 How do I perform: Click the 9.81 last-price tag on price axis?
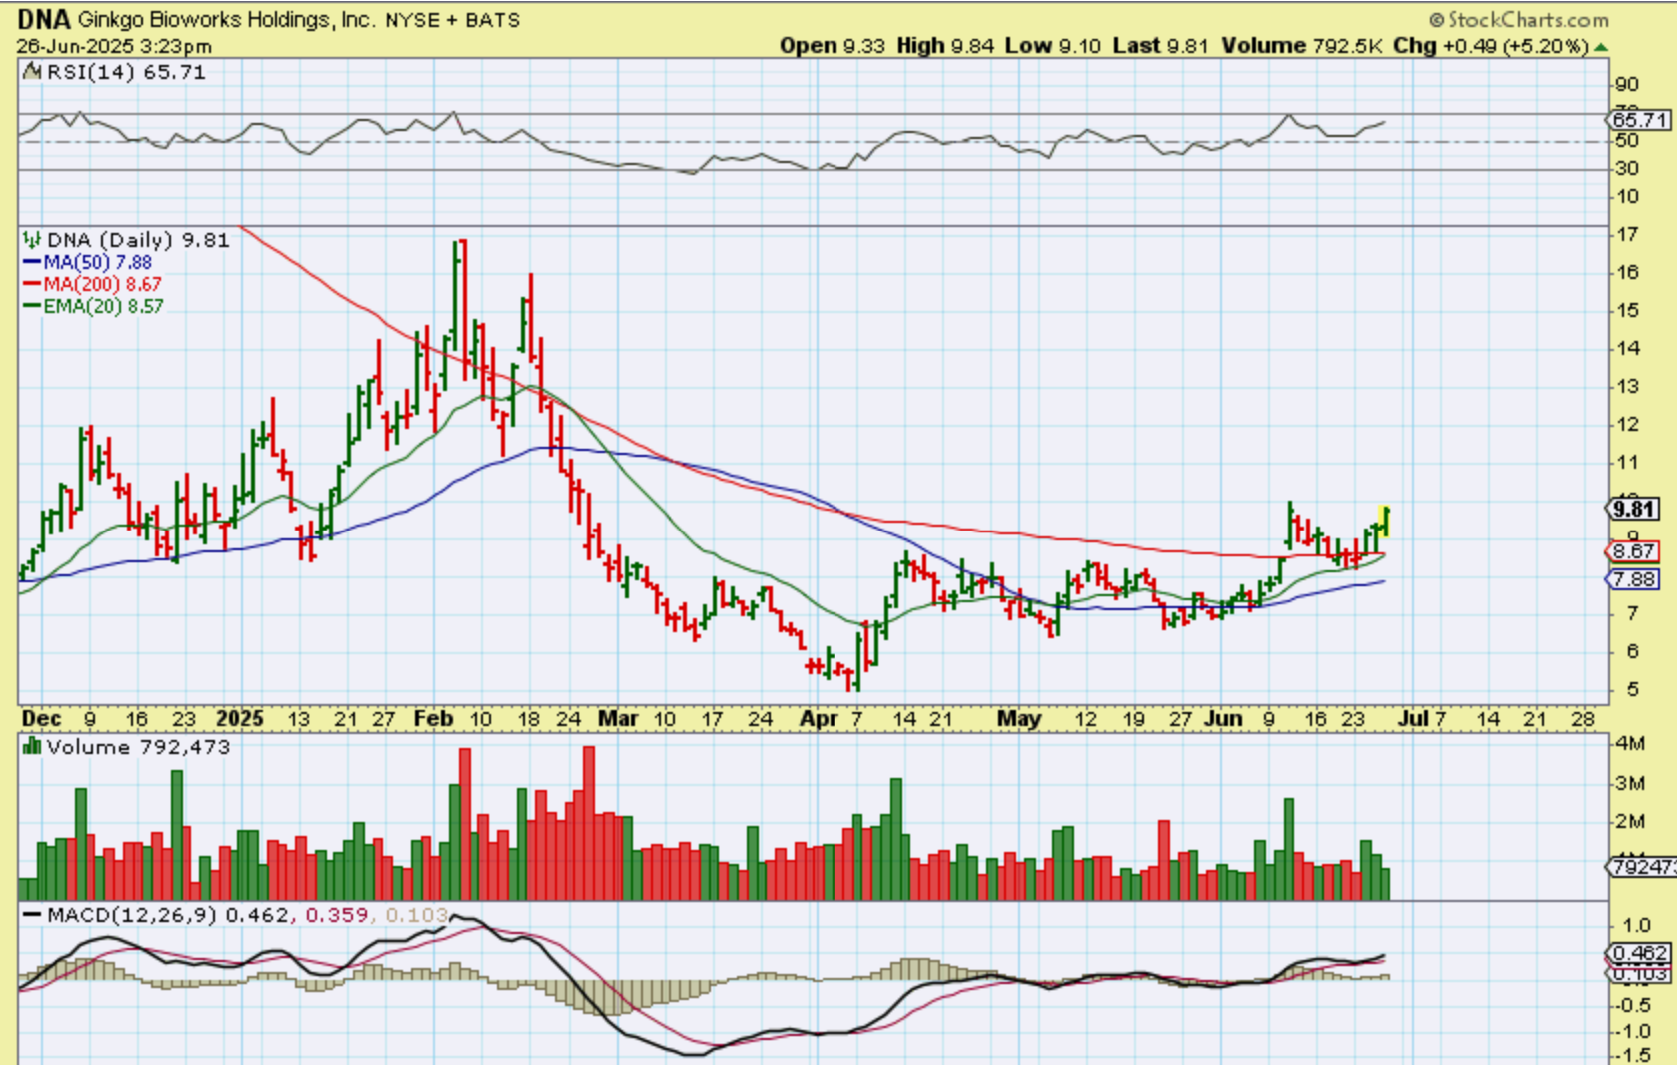click(1634, 509)
